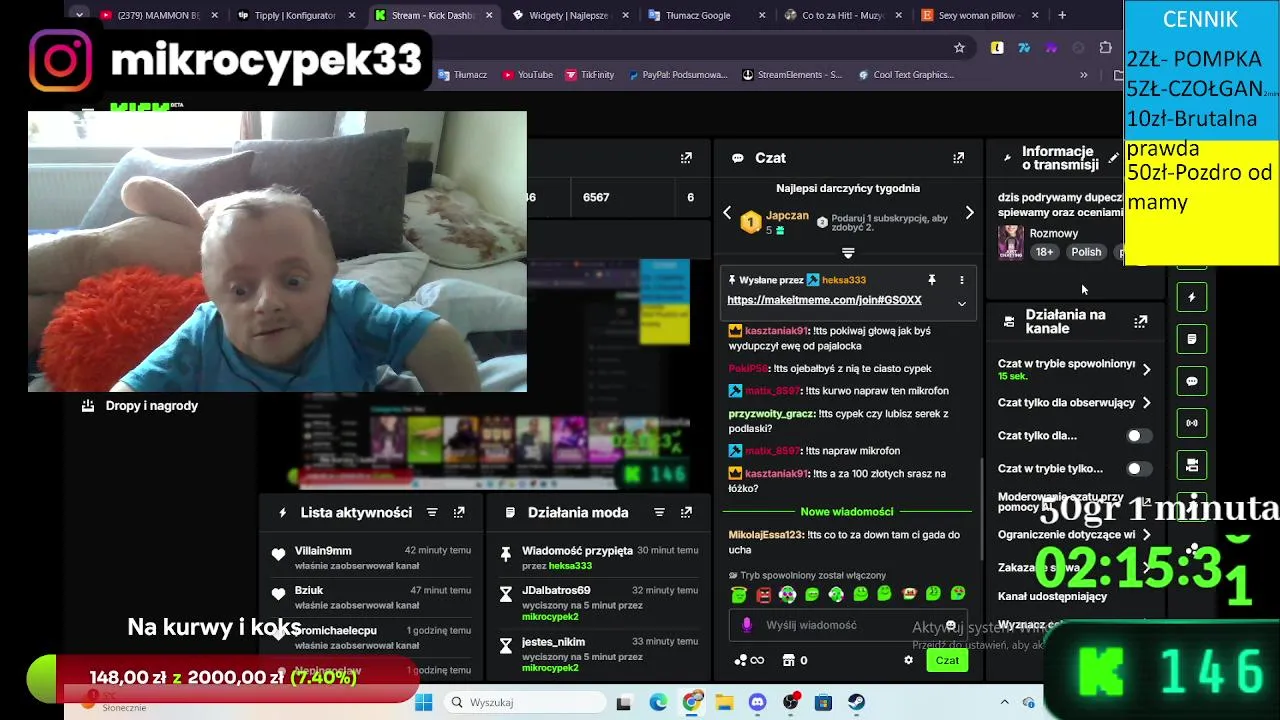The image size is (1280, 720).
Task: Toggle 'Czat tylko dla...' switch
Action: [1139, 436]
